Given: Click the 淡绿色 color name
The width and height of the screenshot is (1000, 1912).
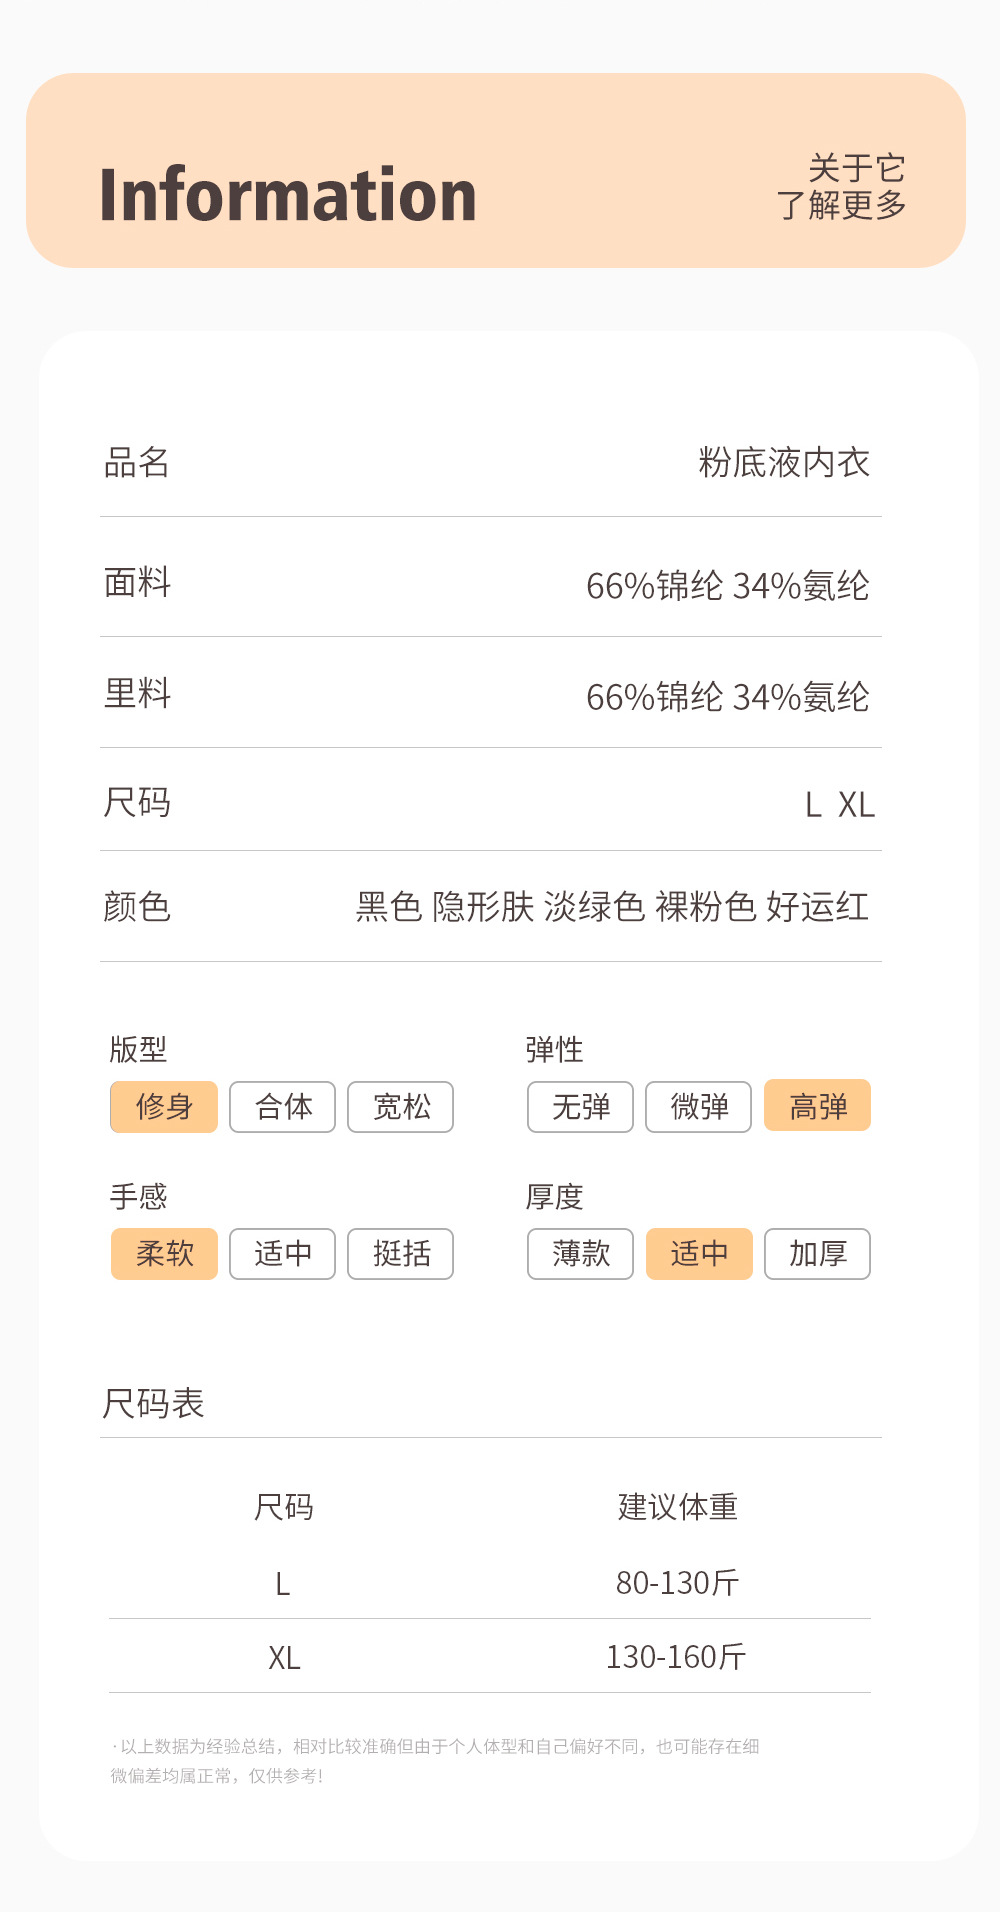Looking at the screenshot, I should point(594,907).
